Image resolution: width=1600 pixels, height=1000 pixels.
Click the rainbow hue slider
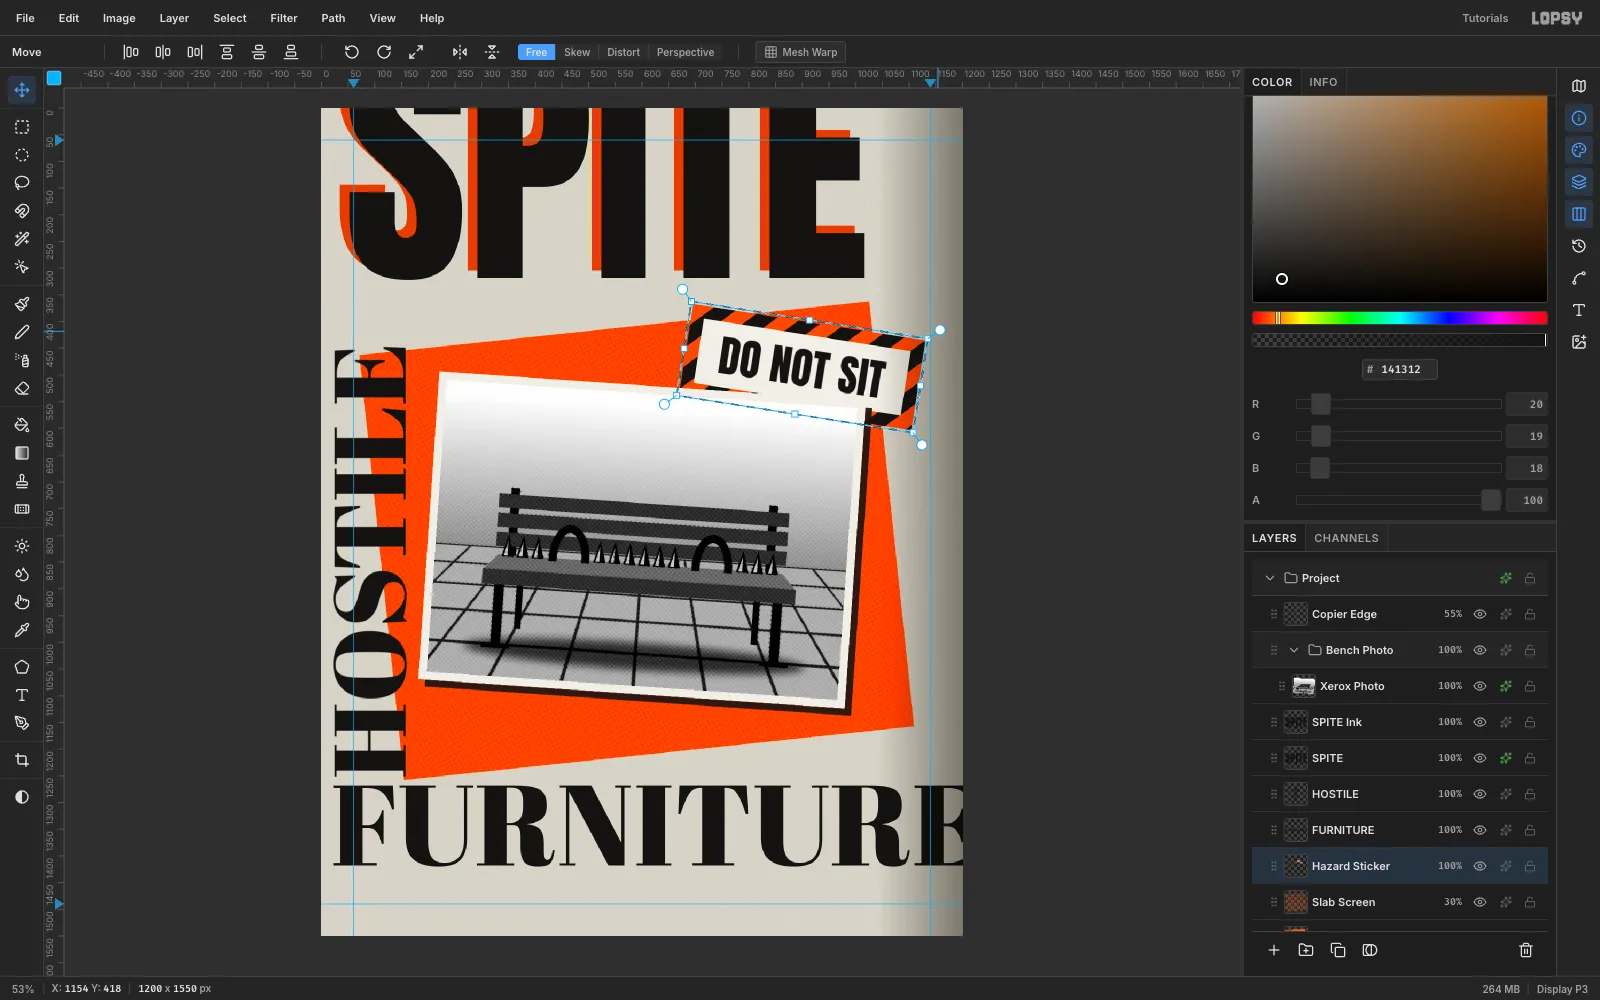1399,318
